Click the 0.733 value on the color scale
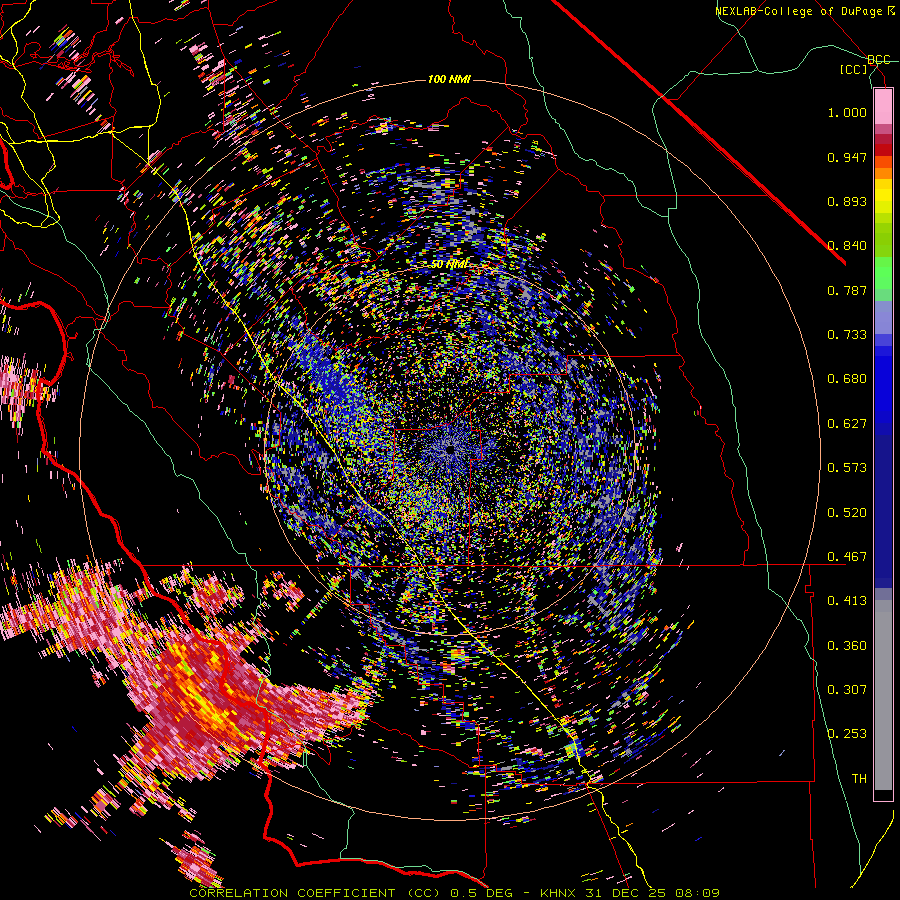This screenshot has height=900, width=900. point(847,335)
